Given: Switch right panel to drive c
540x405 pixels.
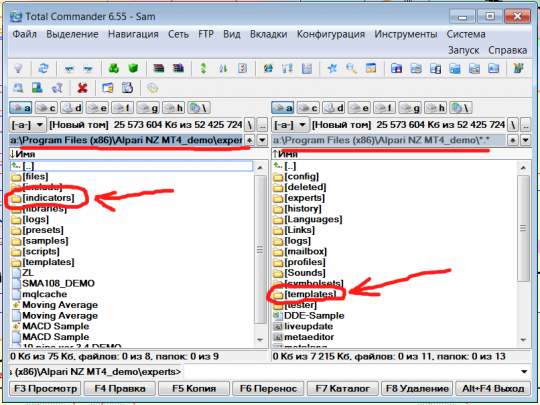Looking at the screenshot, I should click(x=308, y=108).
